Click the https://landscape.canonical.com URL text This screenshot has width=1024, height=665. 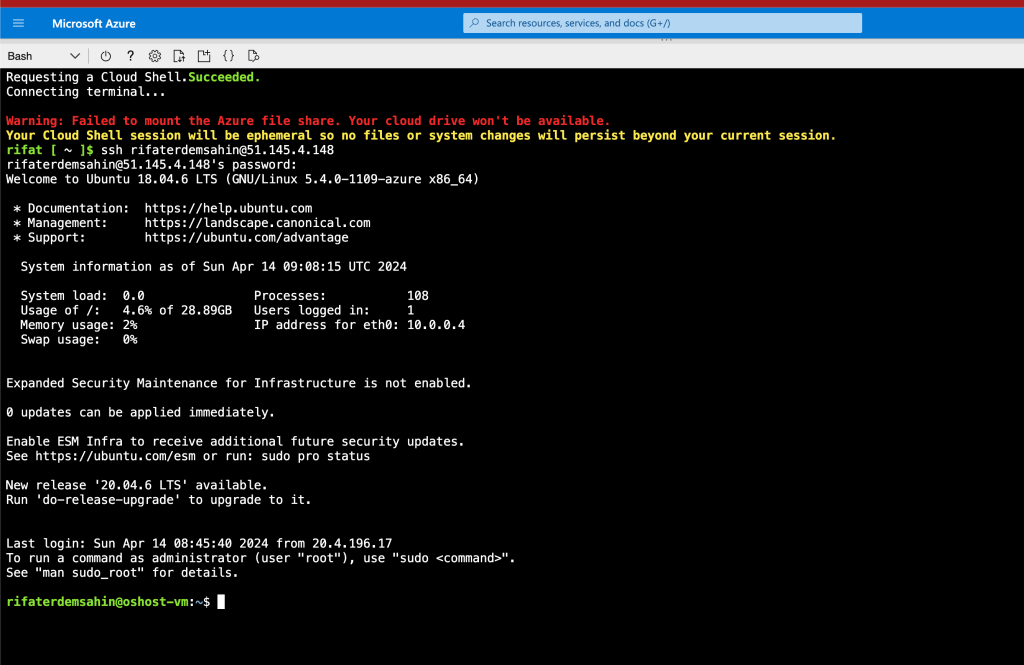[257, 223]
